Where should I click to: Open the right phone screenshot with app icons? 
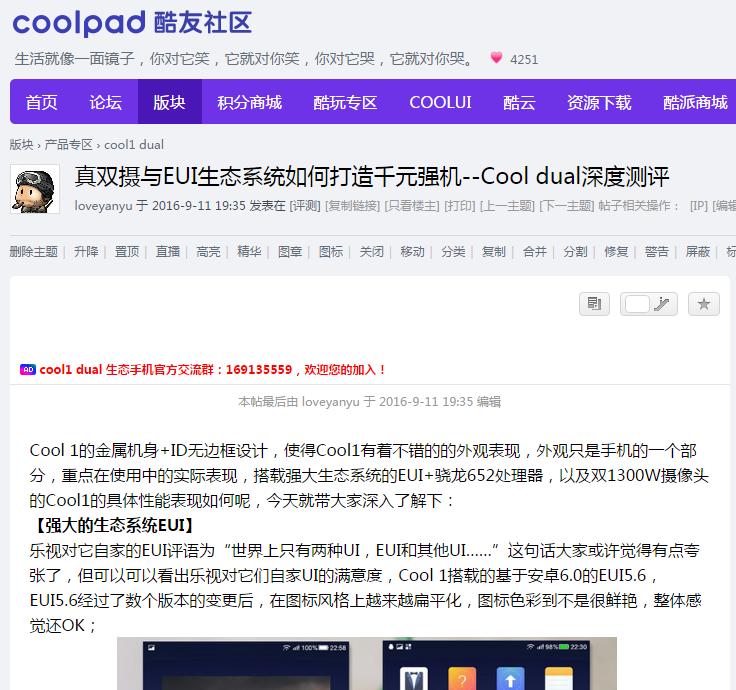[486, 664]
